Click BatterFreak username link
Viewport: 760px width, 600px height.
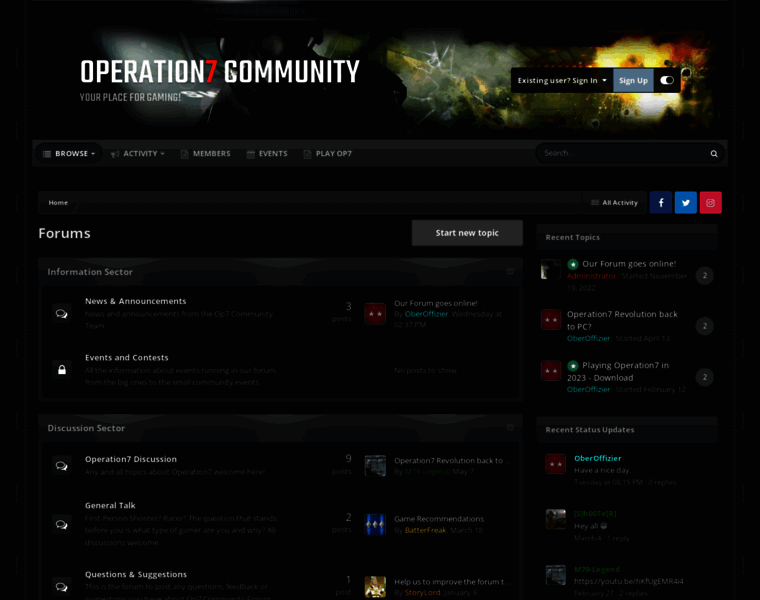click(x=425, y=530)
